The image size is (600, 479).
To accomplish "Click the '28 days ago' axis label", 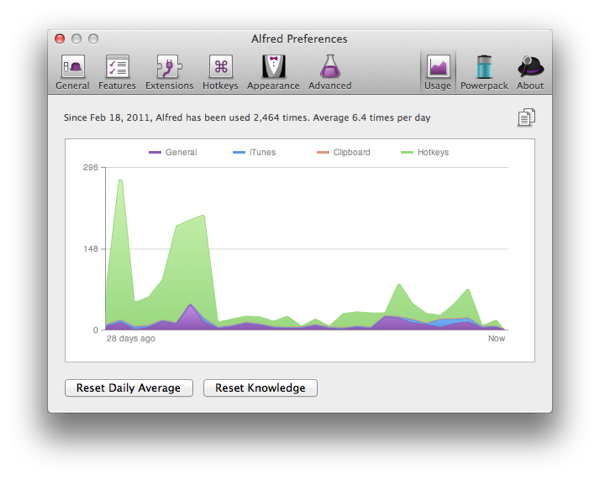I will point(131,338).
